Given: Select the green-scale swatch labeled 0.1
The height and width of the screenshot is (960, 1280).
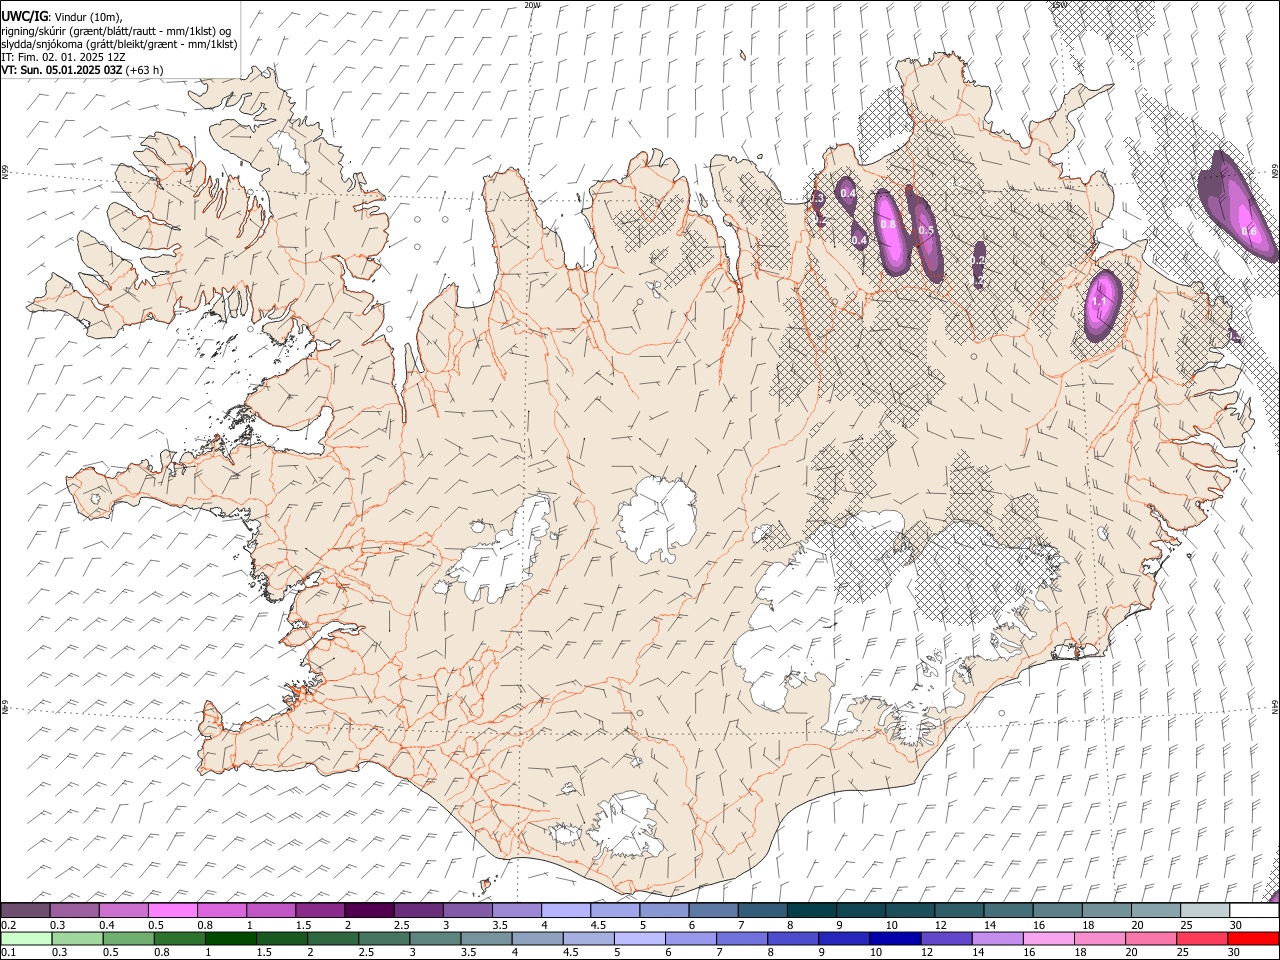Looking at the screenshot, I should pos(25,938).
